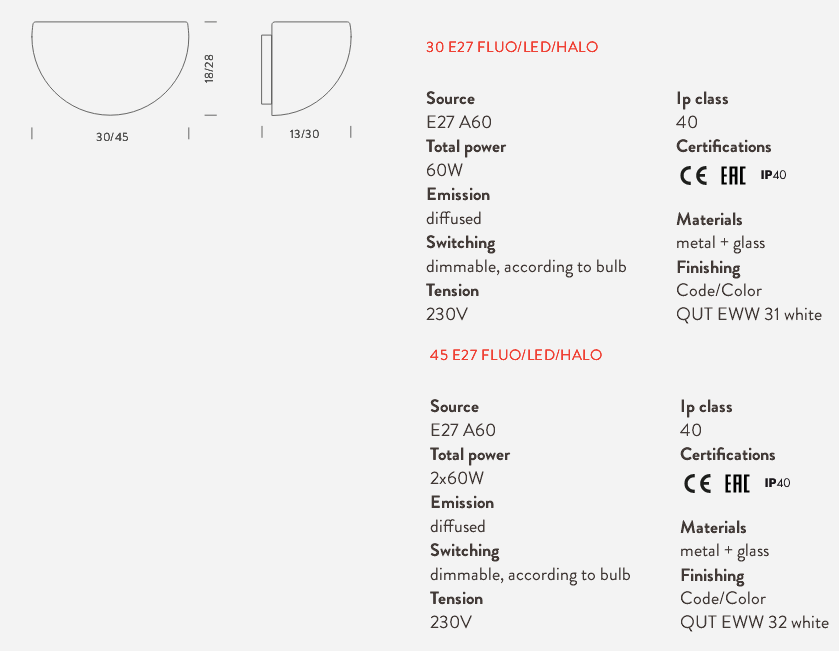Viewport: 839px width, 651px height.
Task: Click the EAC mark in first certifications
Action: coord(733,175)
